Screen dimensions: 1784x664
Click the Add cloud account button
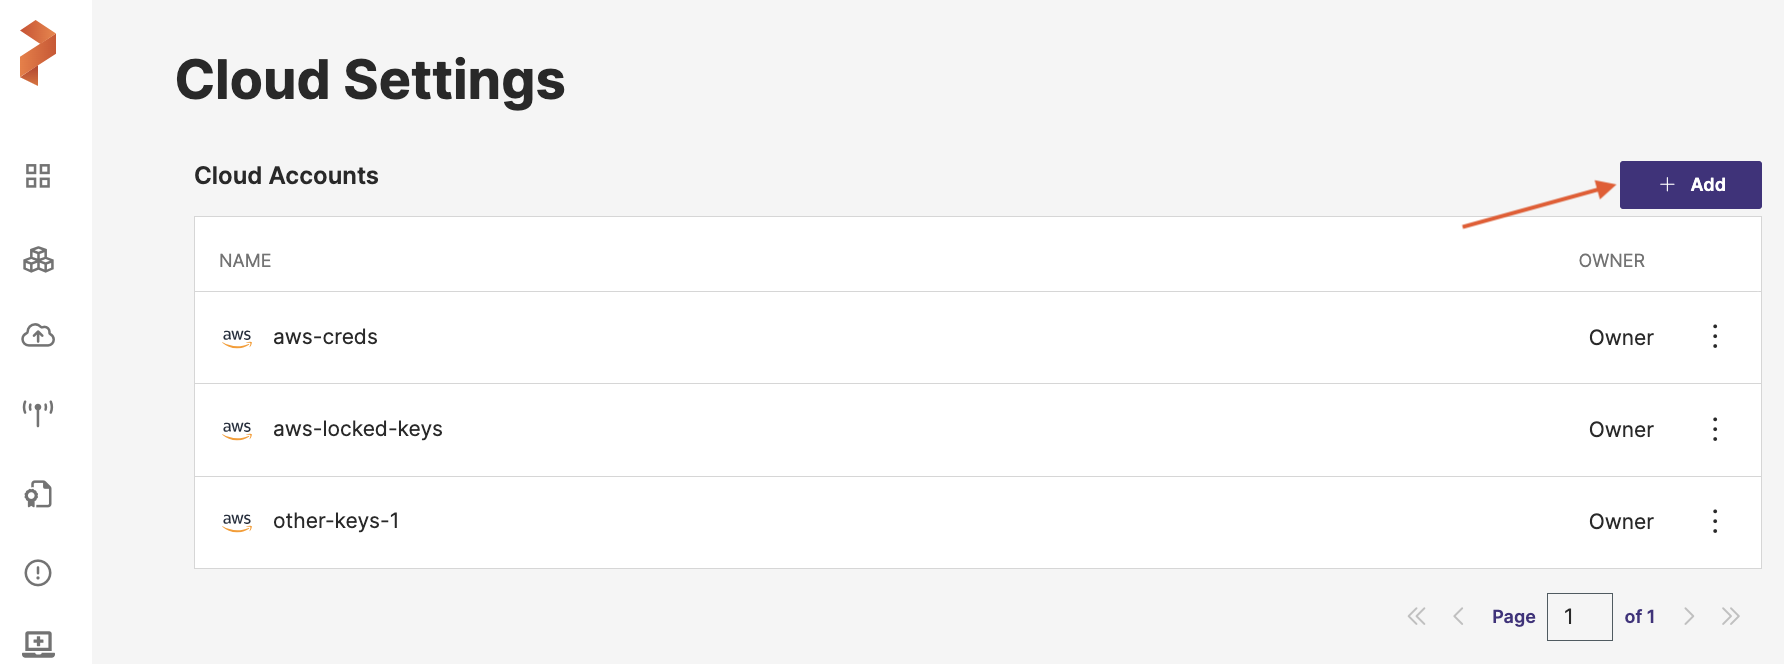click(1690, 185)
